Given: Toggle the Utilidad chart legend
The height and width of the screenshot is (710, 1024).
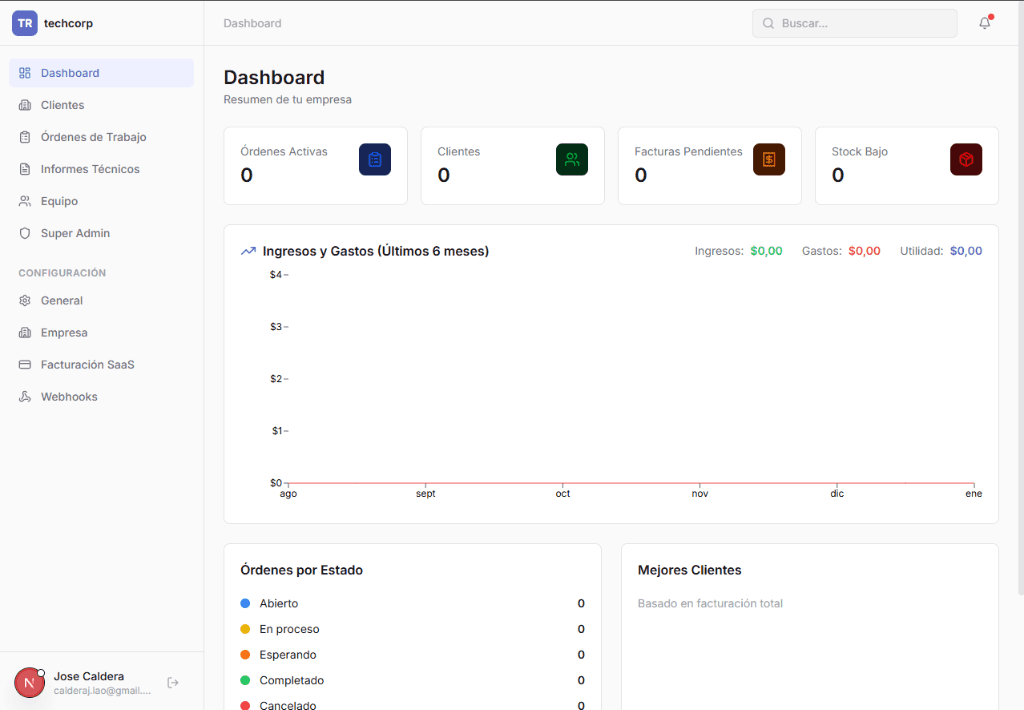Looking at the screenshot, I should tap(940, 251).
